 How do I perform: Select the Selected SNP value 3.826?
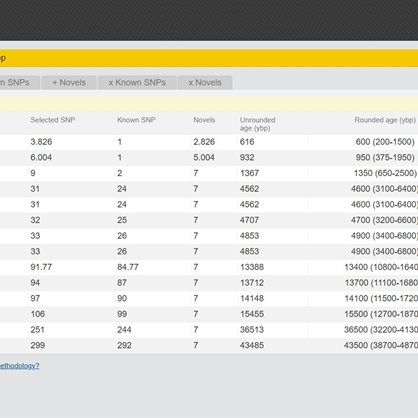click(x=41, y=142)
